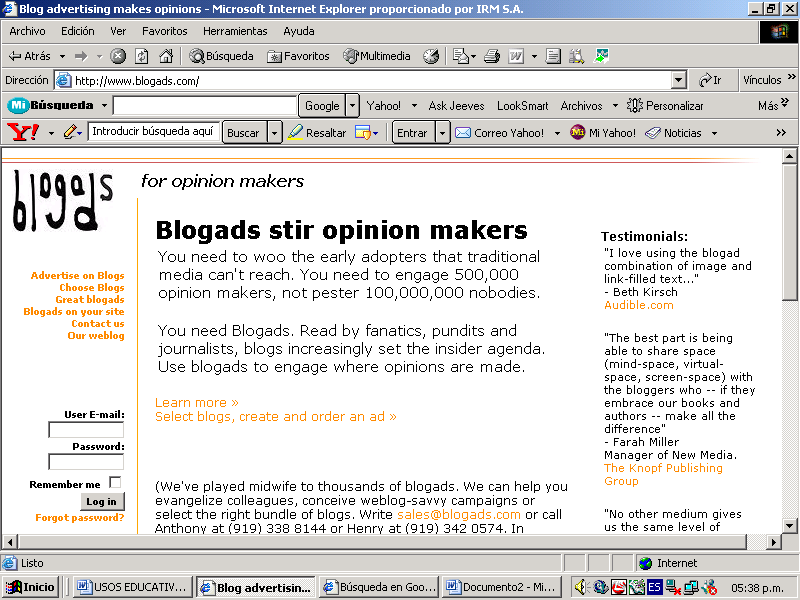The image size is (800, 600).
Task: Click the blogads logo
Action: (x=62, y=202)
